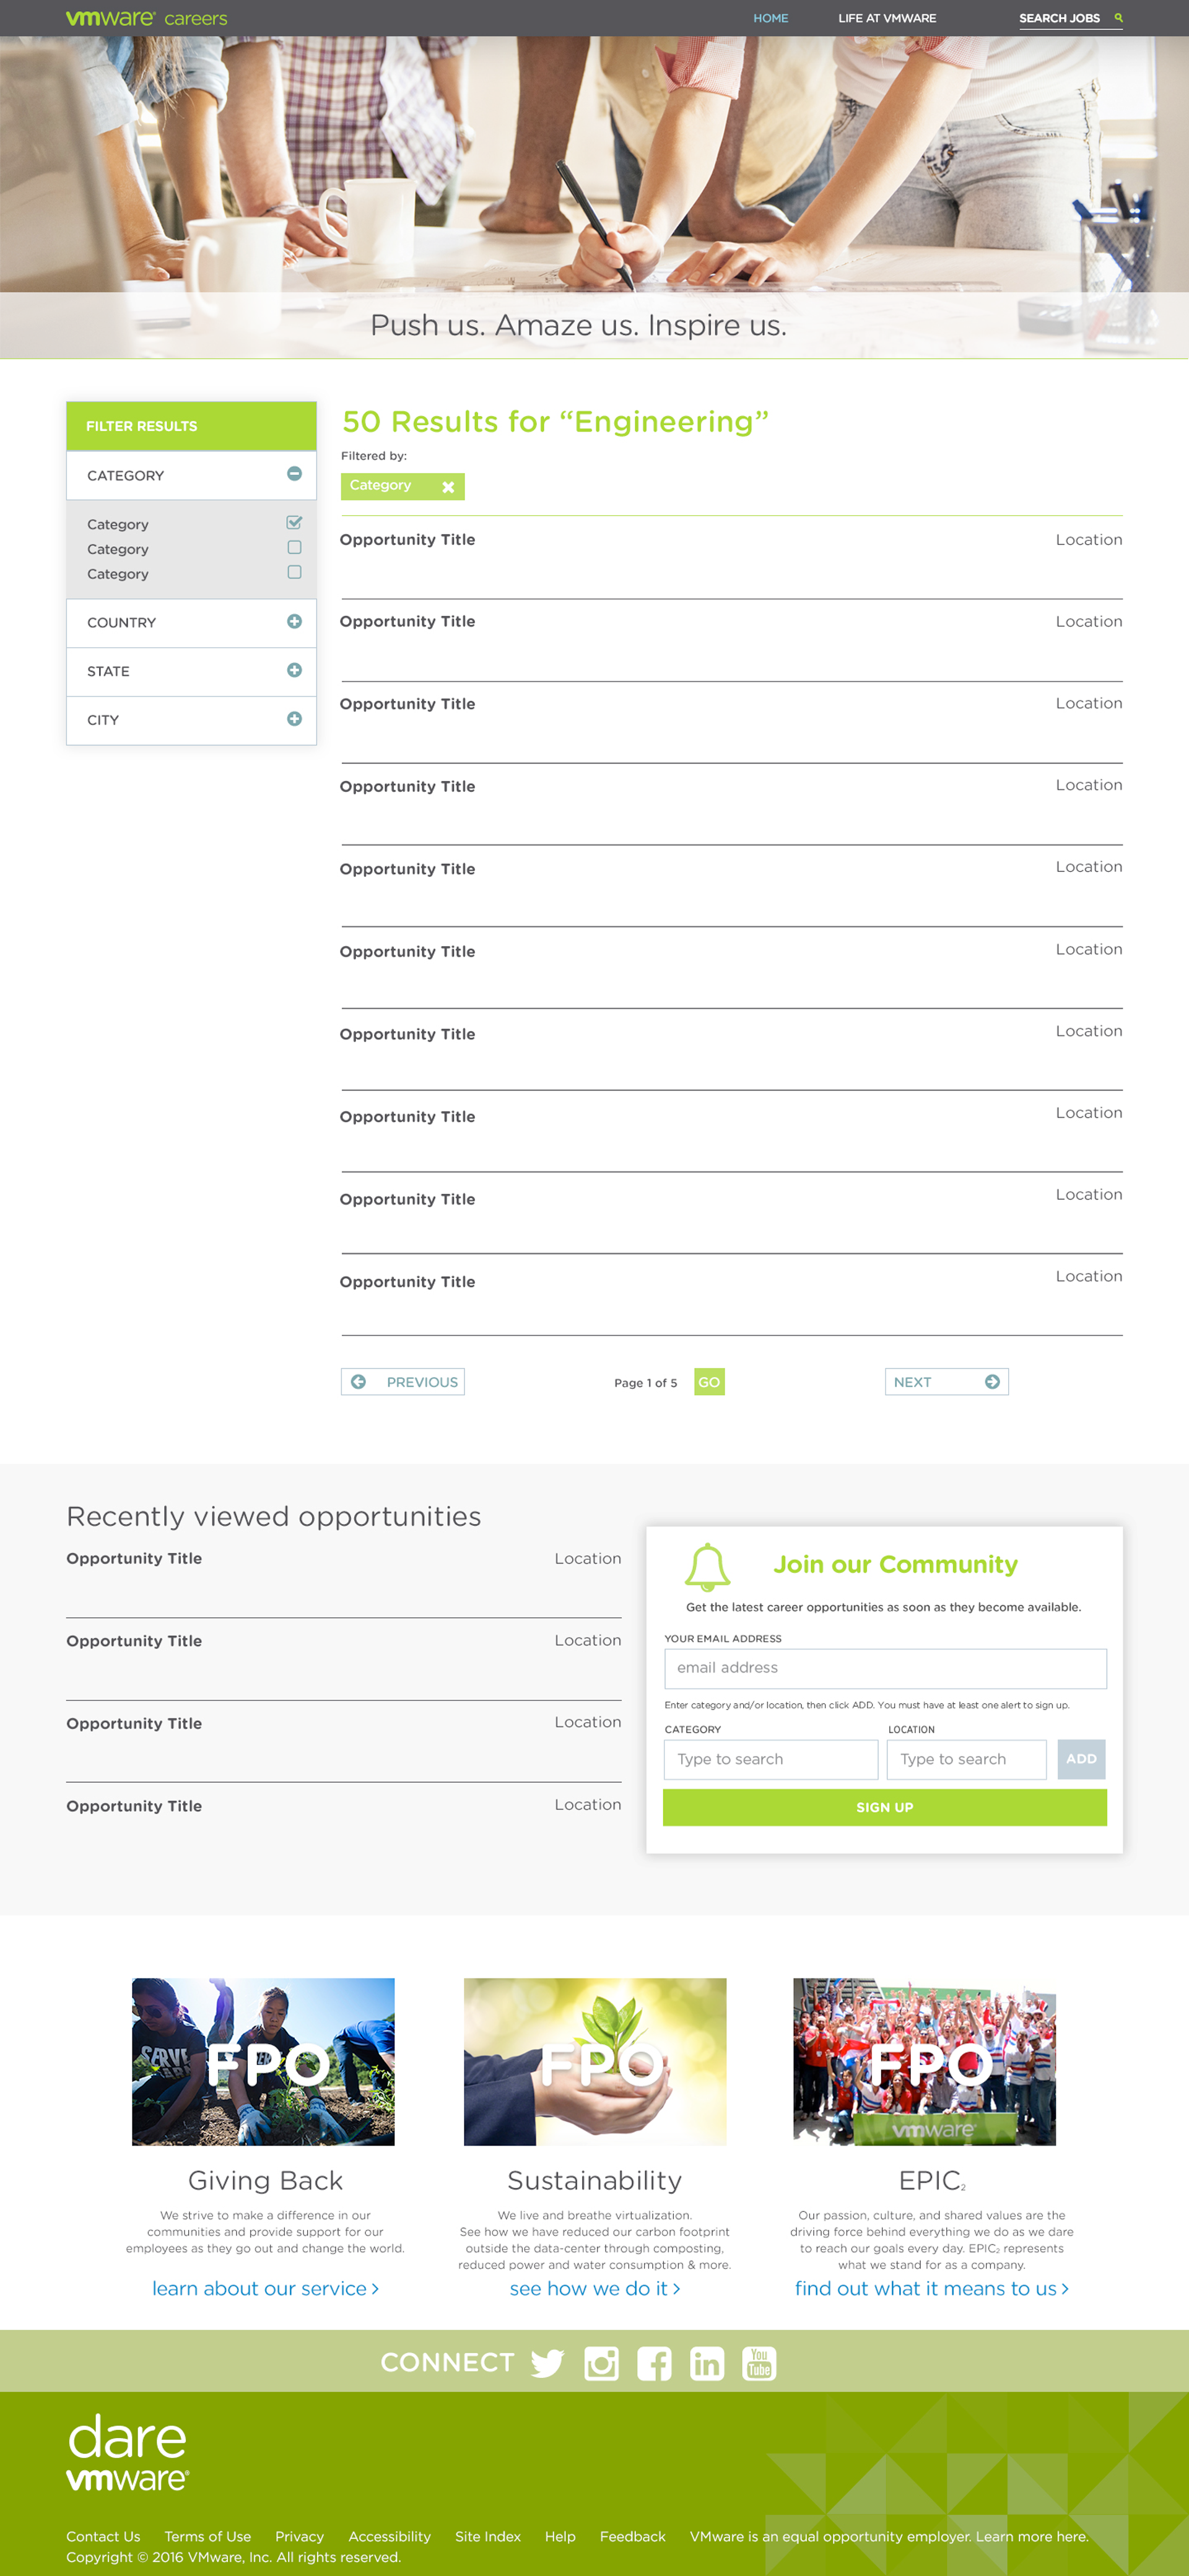Open the Sustainability thumbnail image
The height and width of the screenshot is (2576, 1189).
click(595, 2061)
